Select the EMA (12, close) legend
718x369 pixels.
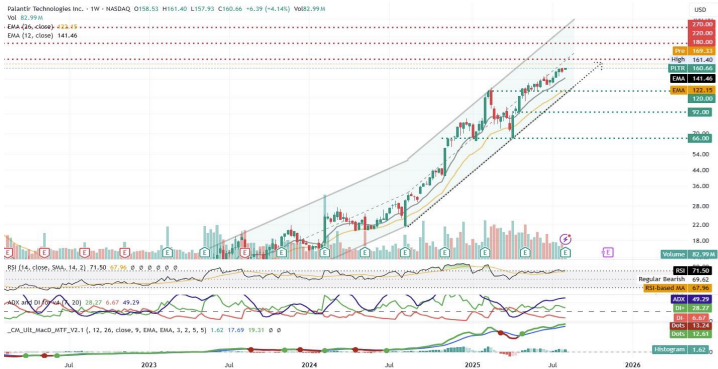[30, 35]
